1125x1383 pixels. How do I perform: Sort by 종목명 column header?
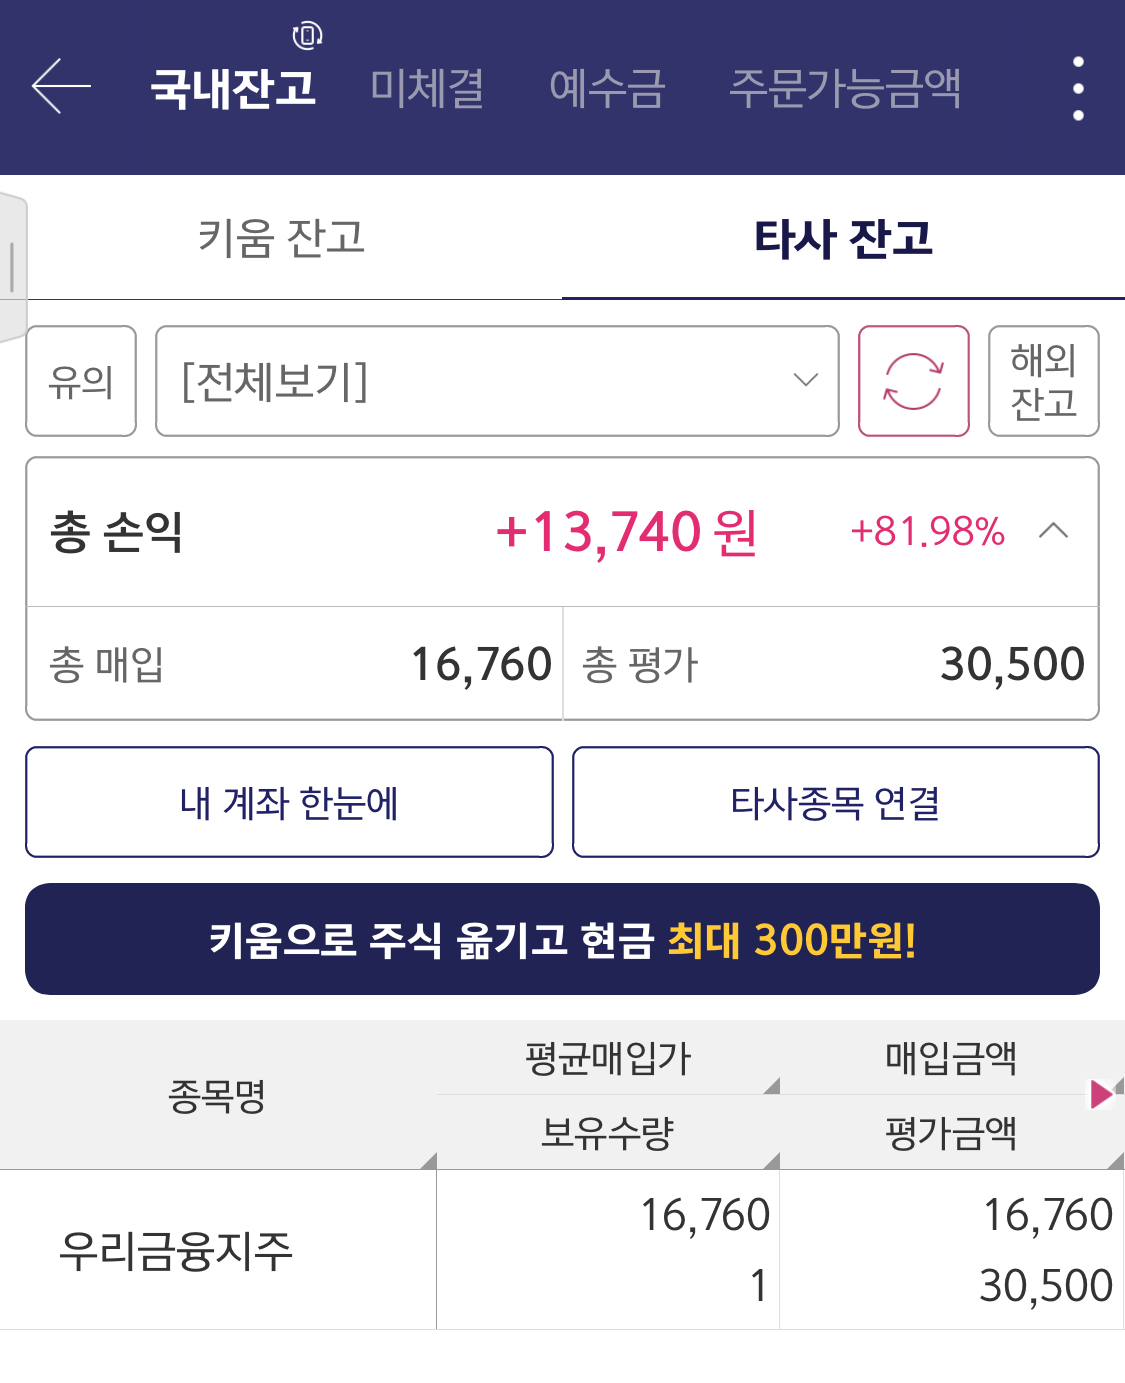[x=217, y=1096]
